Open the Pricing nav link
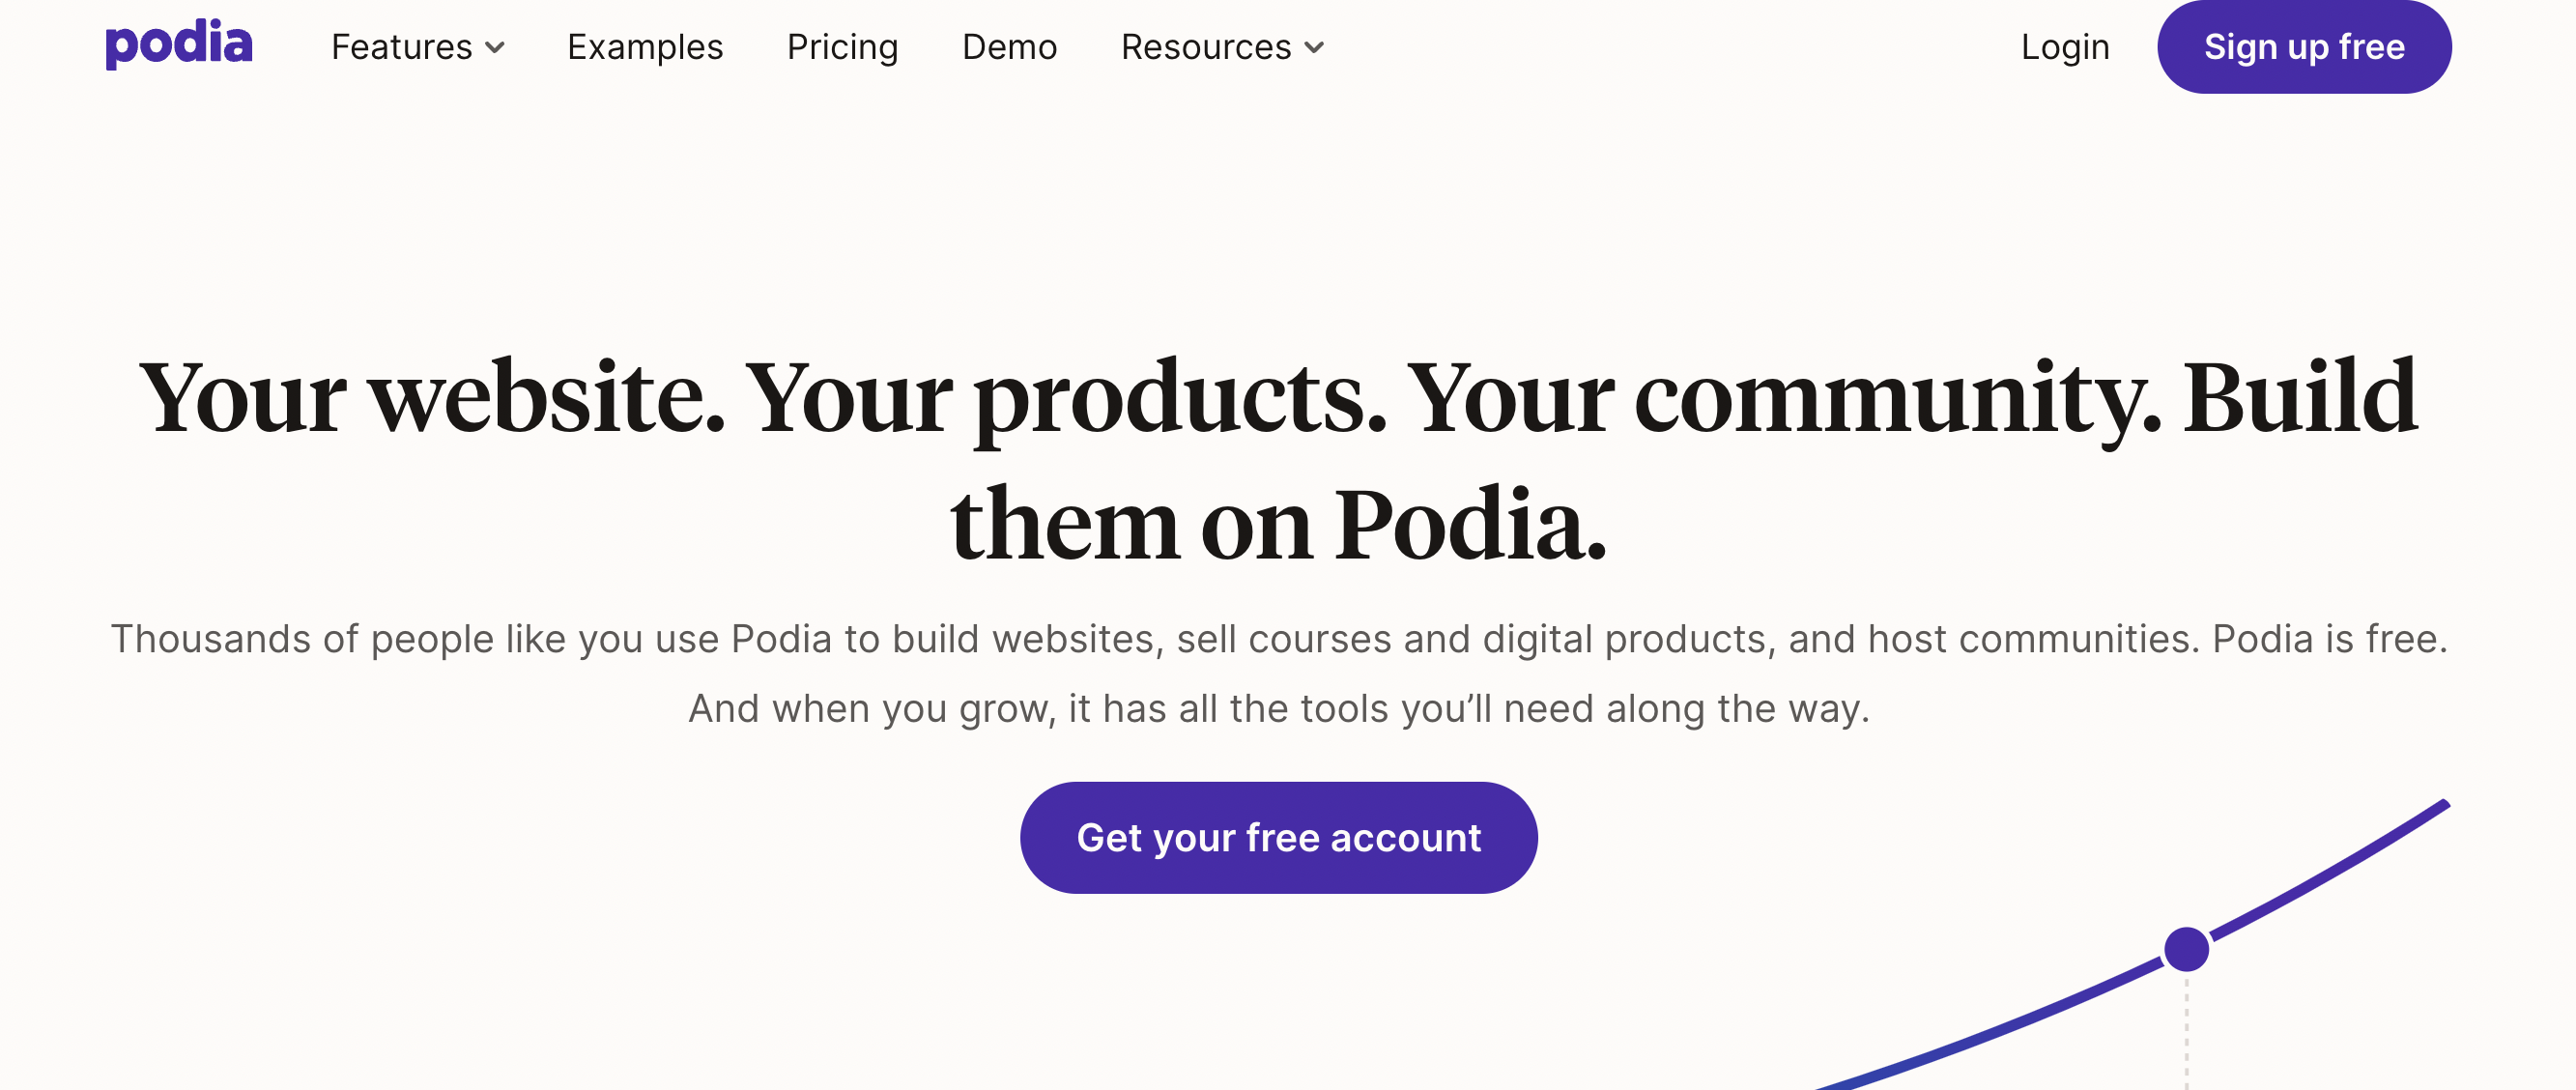The width and height of the screenshot is (2576, 1090). coord(842,47)
